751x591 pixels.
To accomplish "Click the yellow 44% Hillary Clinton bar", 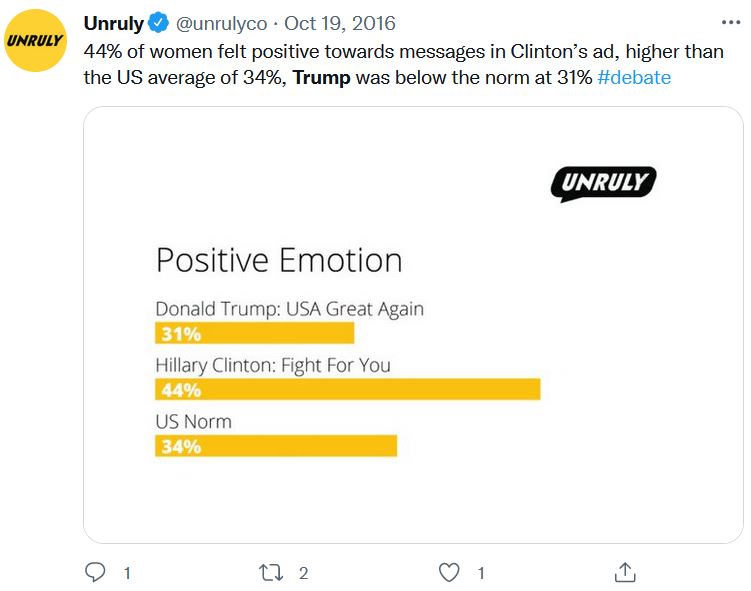I will coord(347,389).
